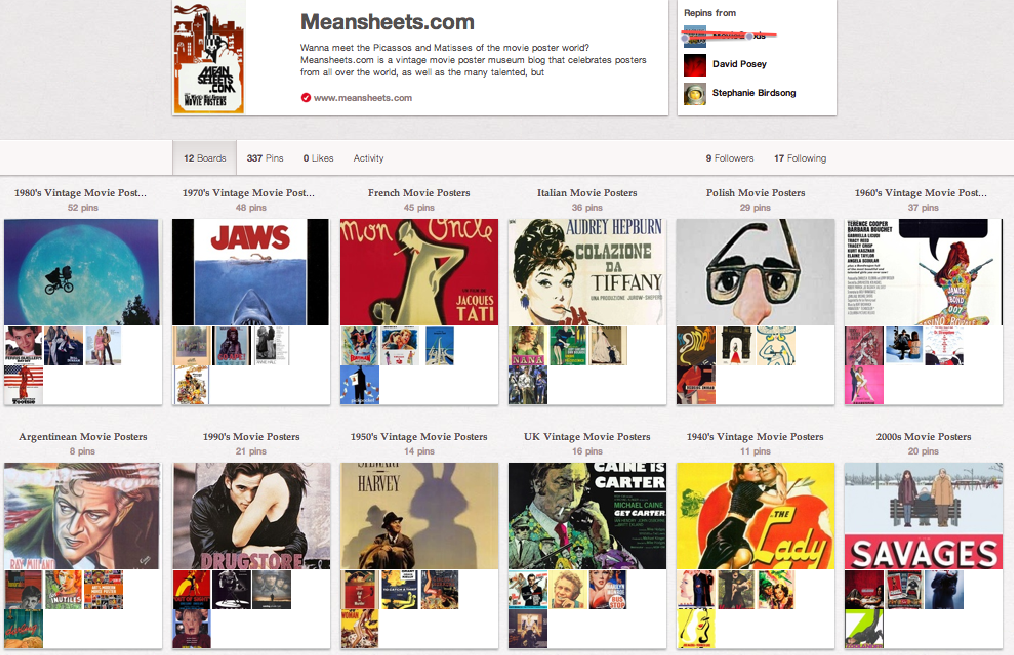The image size is (1014, 655).
Task: Open Stephanie Birdsong's avatar icon
Action: click(695, 94)
